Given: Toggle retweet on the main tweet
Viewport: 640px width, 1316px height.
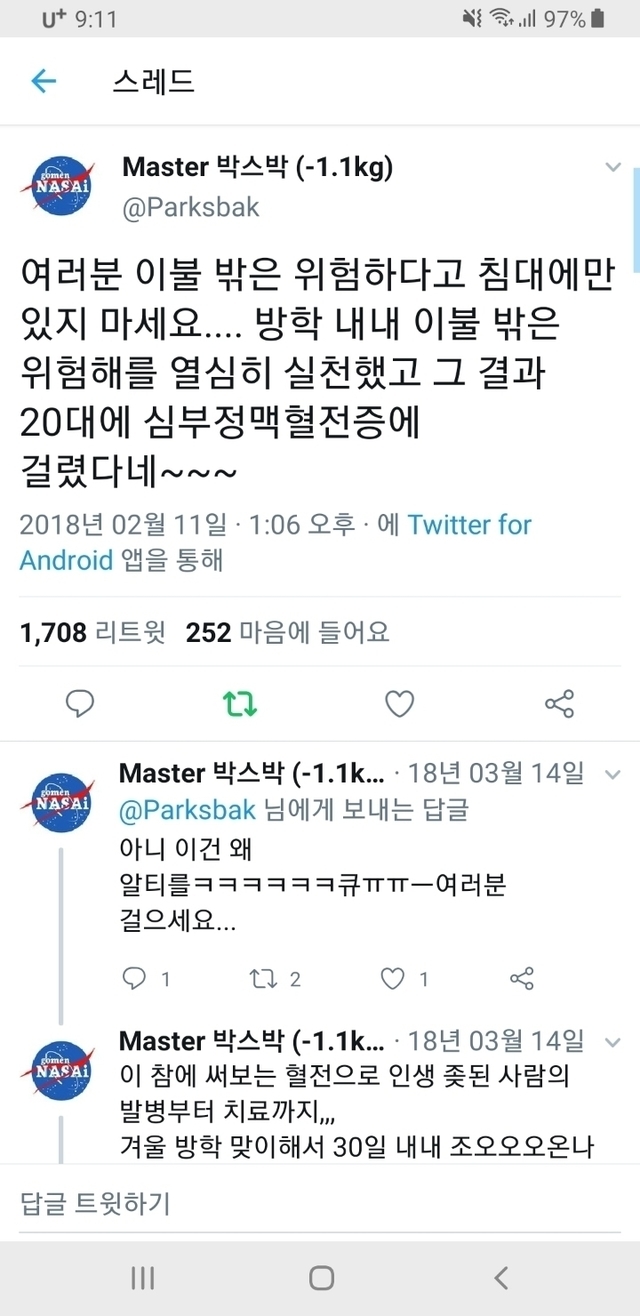Looking at the screenshot, I should pos(239,704).
